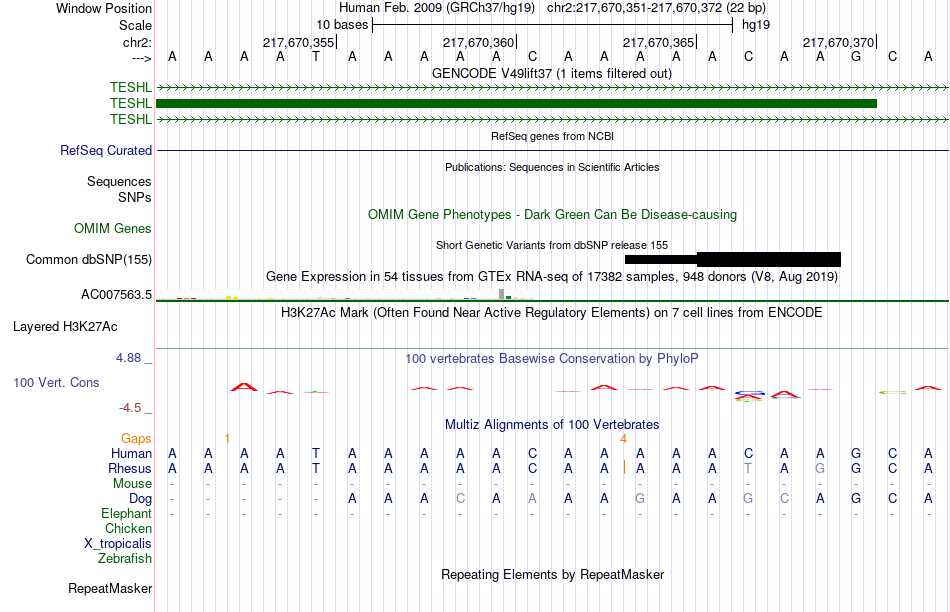The image size is (950, 612).
Task: Click the 10 bases scale bar
Action: (x=553, y=25)
